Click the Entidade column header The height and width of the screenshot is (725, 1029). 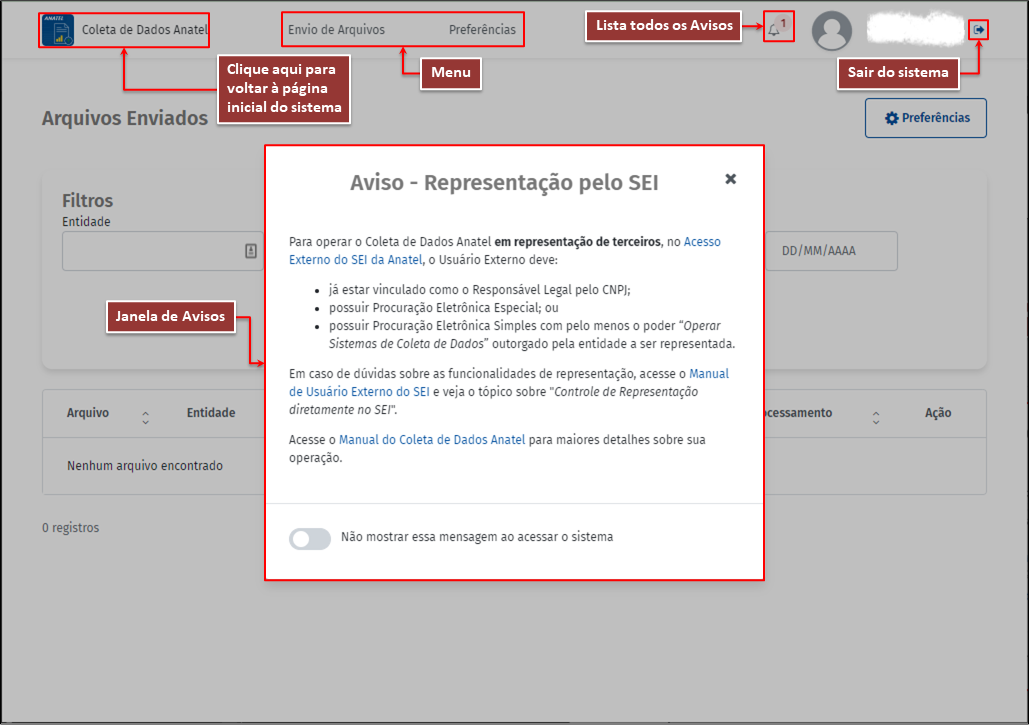[x=210, y=413]
